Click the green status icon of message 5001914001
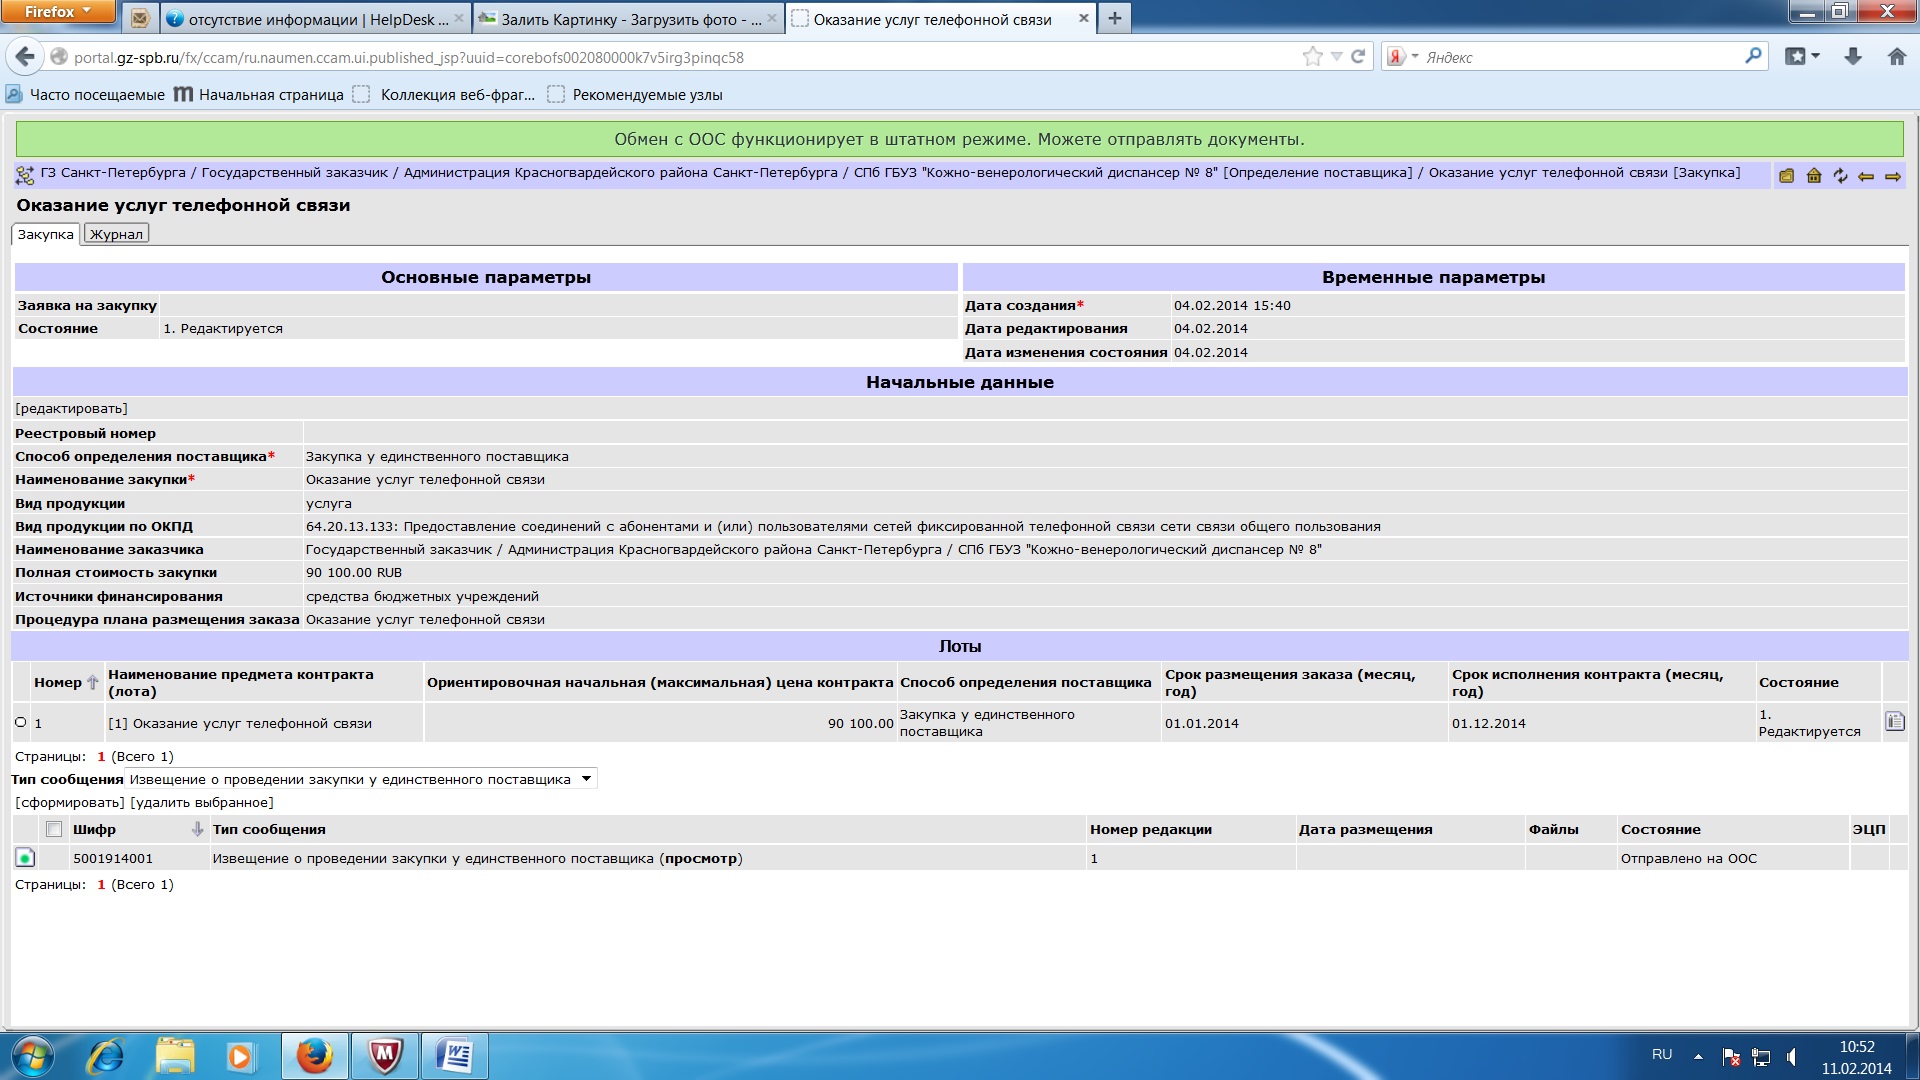Screen dimensions: 1920x1080 click(x=25, y=858)
